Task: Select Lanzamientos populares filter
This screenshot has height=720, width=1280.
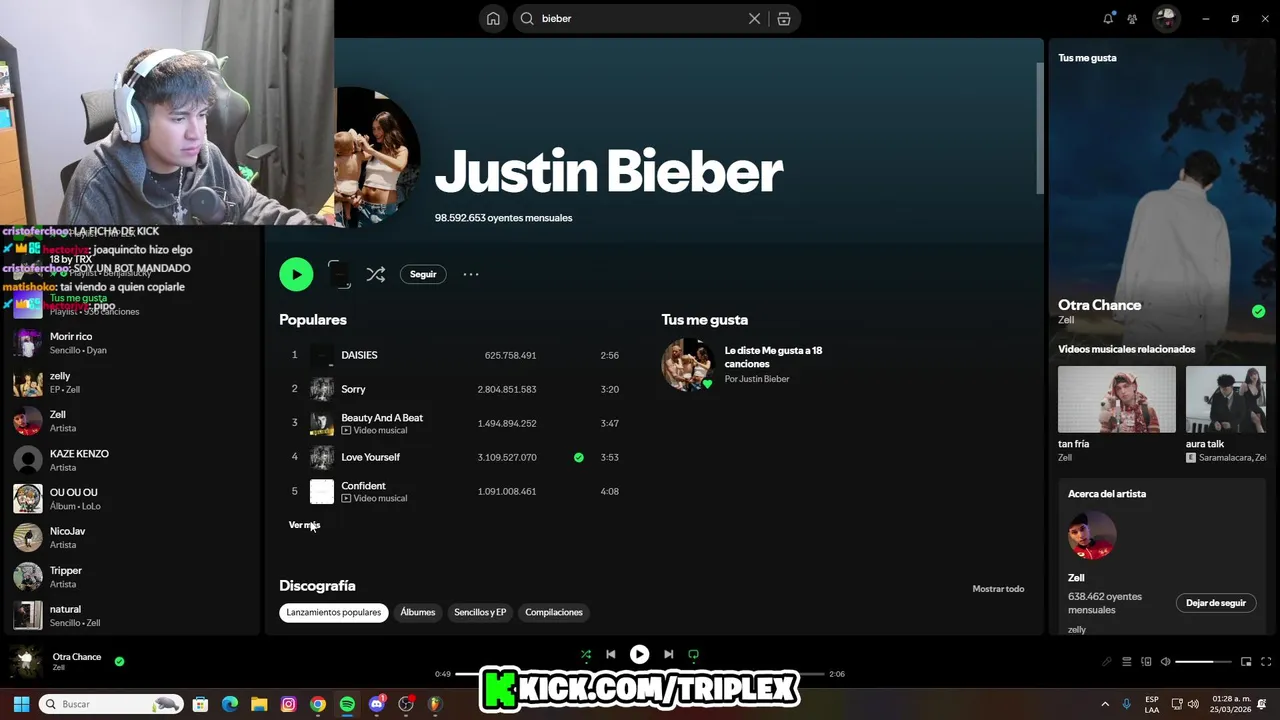Action: coord(334,612)
